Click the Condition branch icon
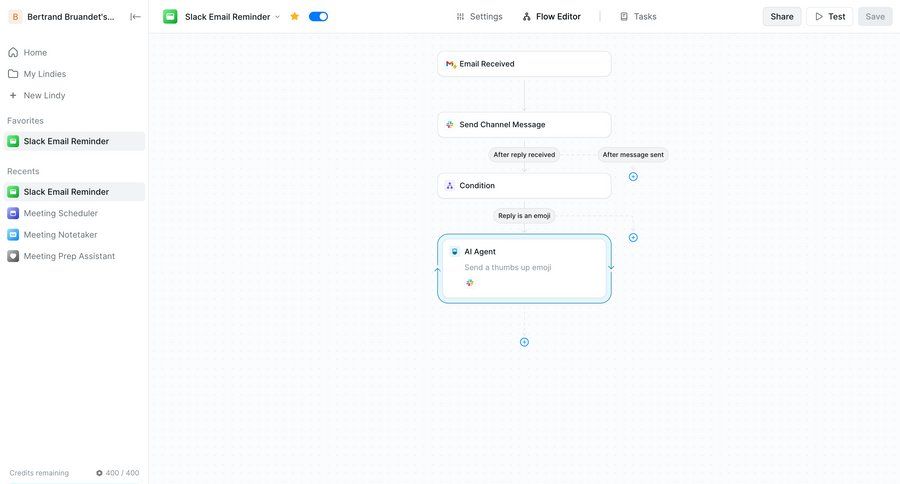The width and height of the screenshot is (900, 484). coord(450,185)
